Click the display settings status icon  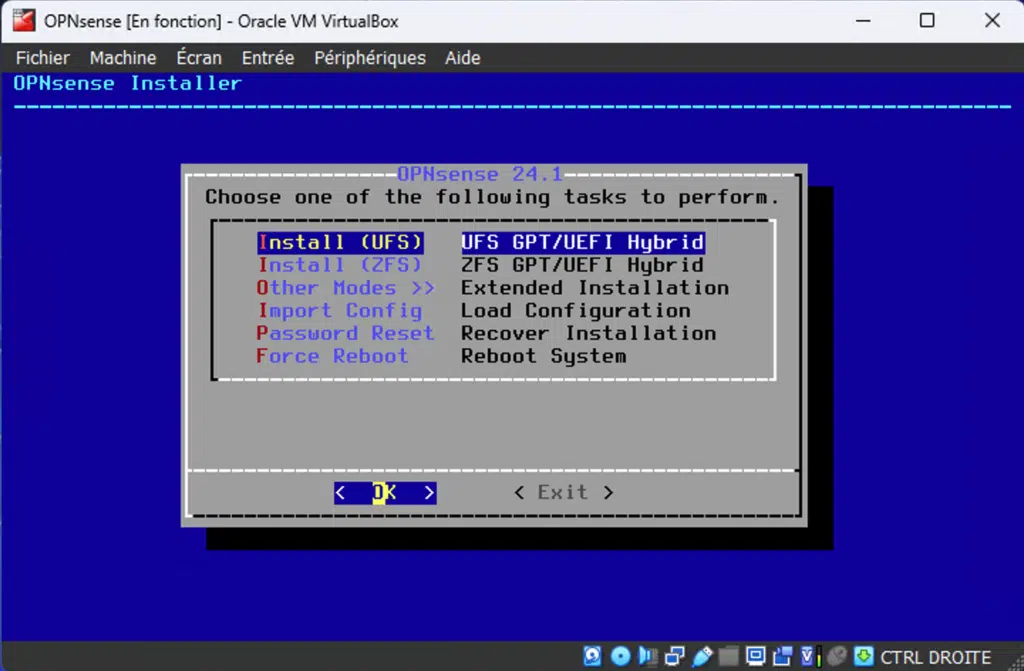click(756, 655)
